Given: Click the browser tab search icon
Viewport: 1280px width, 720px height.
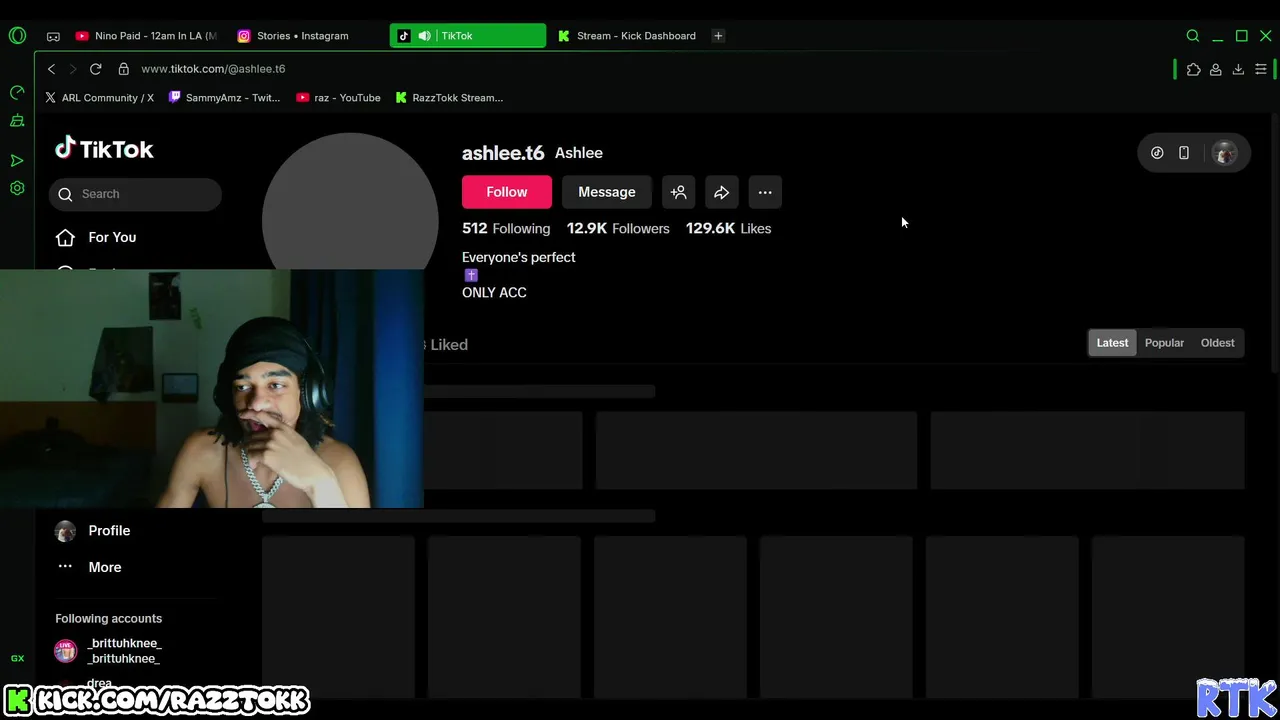Looking at the screenshot, I should (1193, 36).
